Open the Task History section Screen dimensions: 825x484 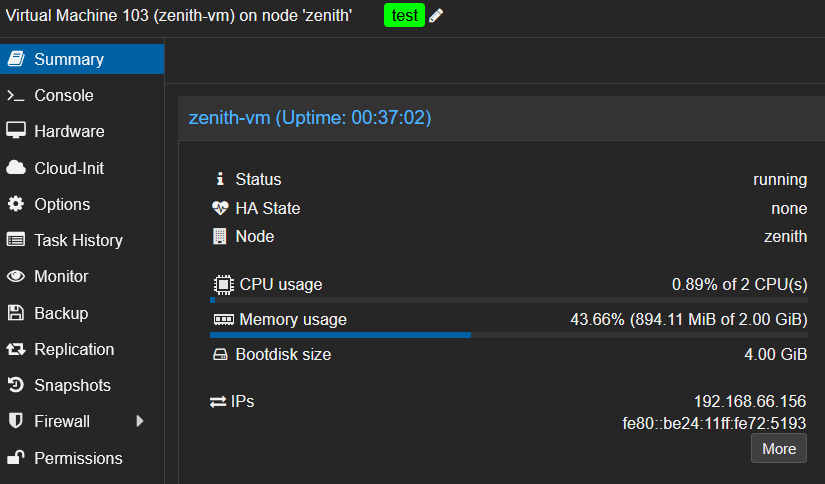pyautogui.click(x=78, y=240)
